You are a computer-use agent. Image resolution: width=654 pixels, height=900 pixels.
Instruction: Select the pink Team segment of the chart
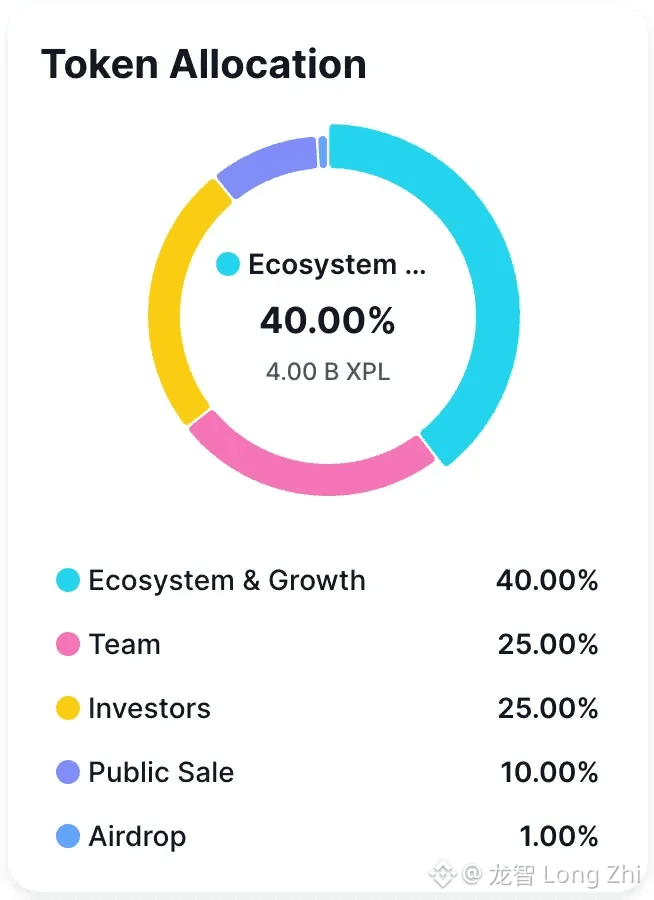310,468
